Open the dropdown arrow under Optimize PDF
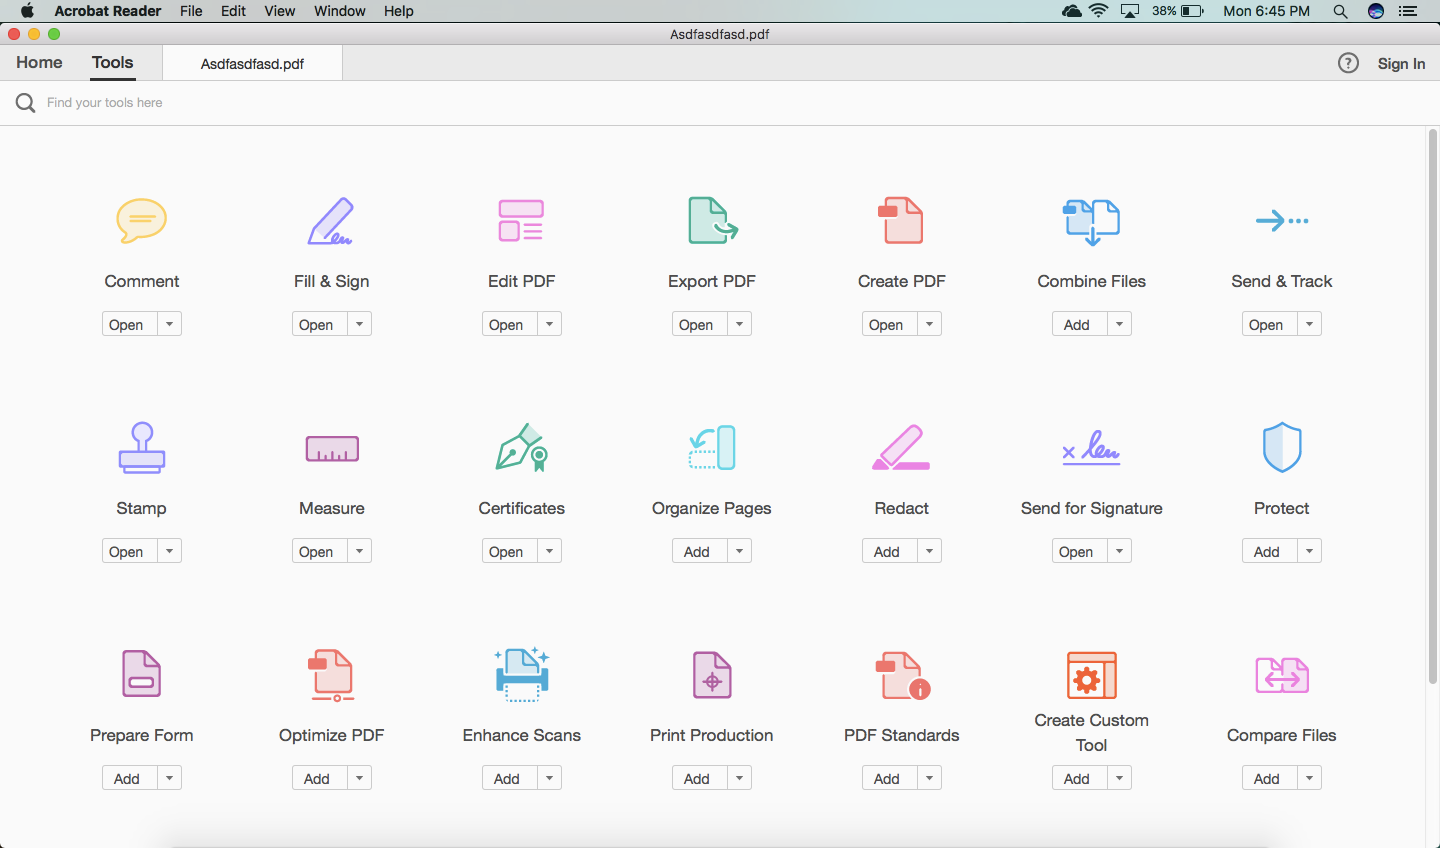The width and height of the screenshot is (1440, 848). click(359, 778)
